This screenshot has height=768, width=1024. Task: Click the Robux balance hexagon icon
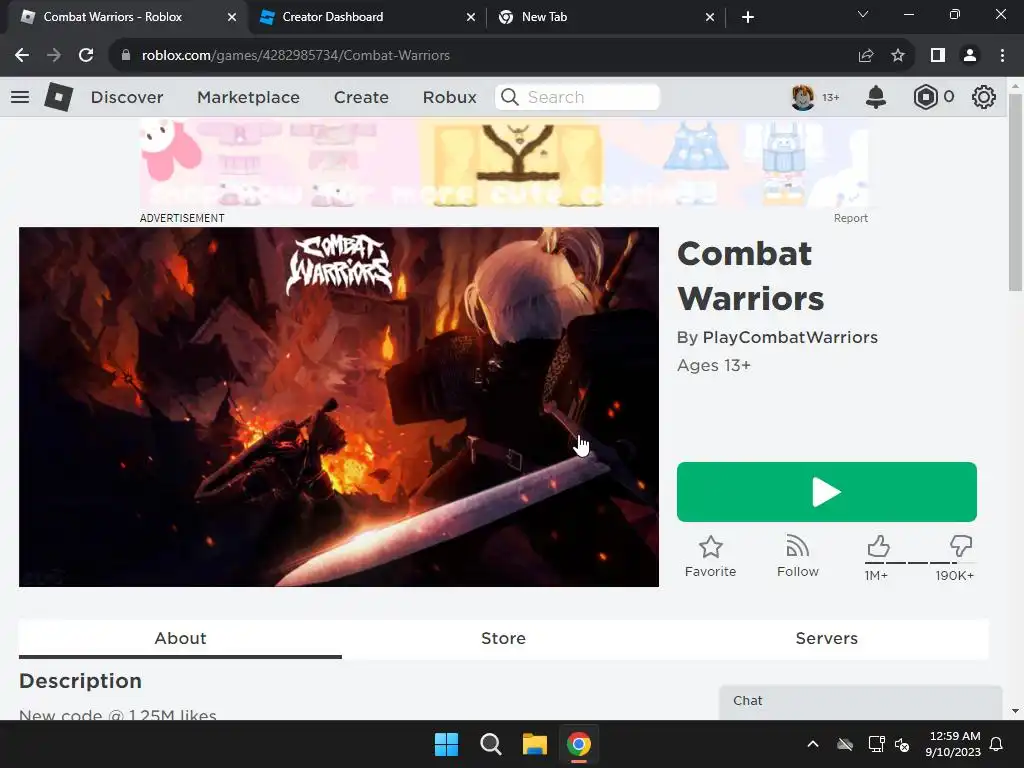pos(925,97)
